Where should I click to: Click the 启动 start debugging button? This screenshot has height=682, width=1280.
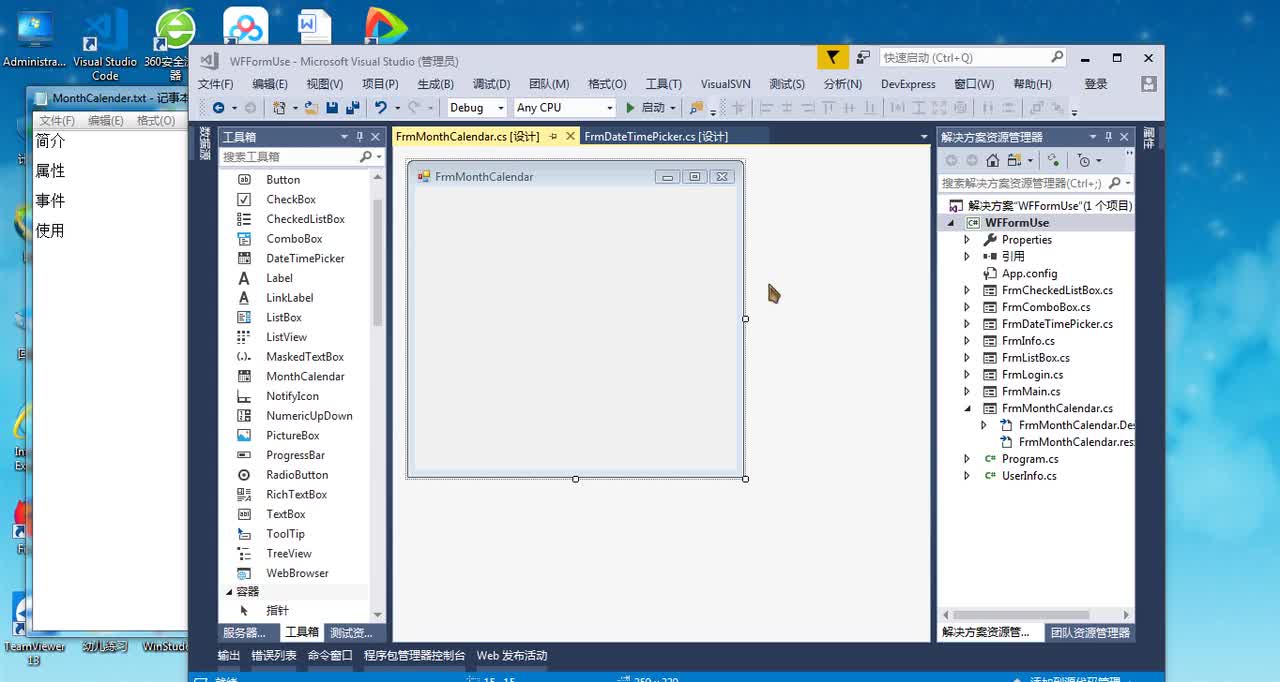[651, 107]
